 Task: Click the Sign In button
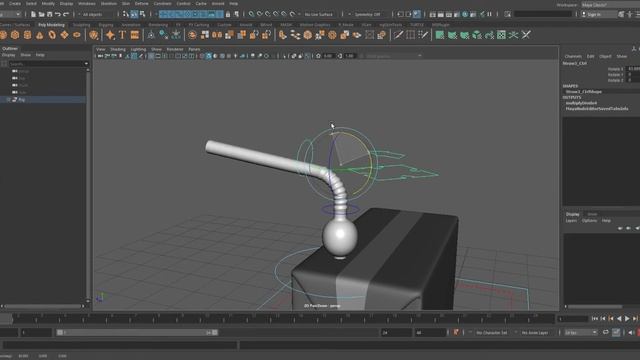(x=598, y=14)
